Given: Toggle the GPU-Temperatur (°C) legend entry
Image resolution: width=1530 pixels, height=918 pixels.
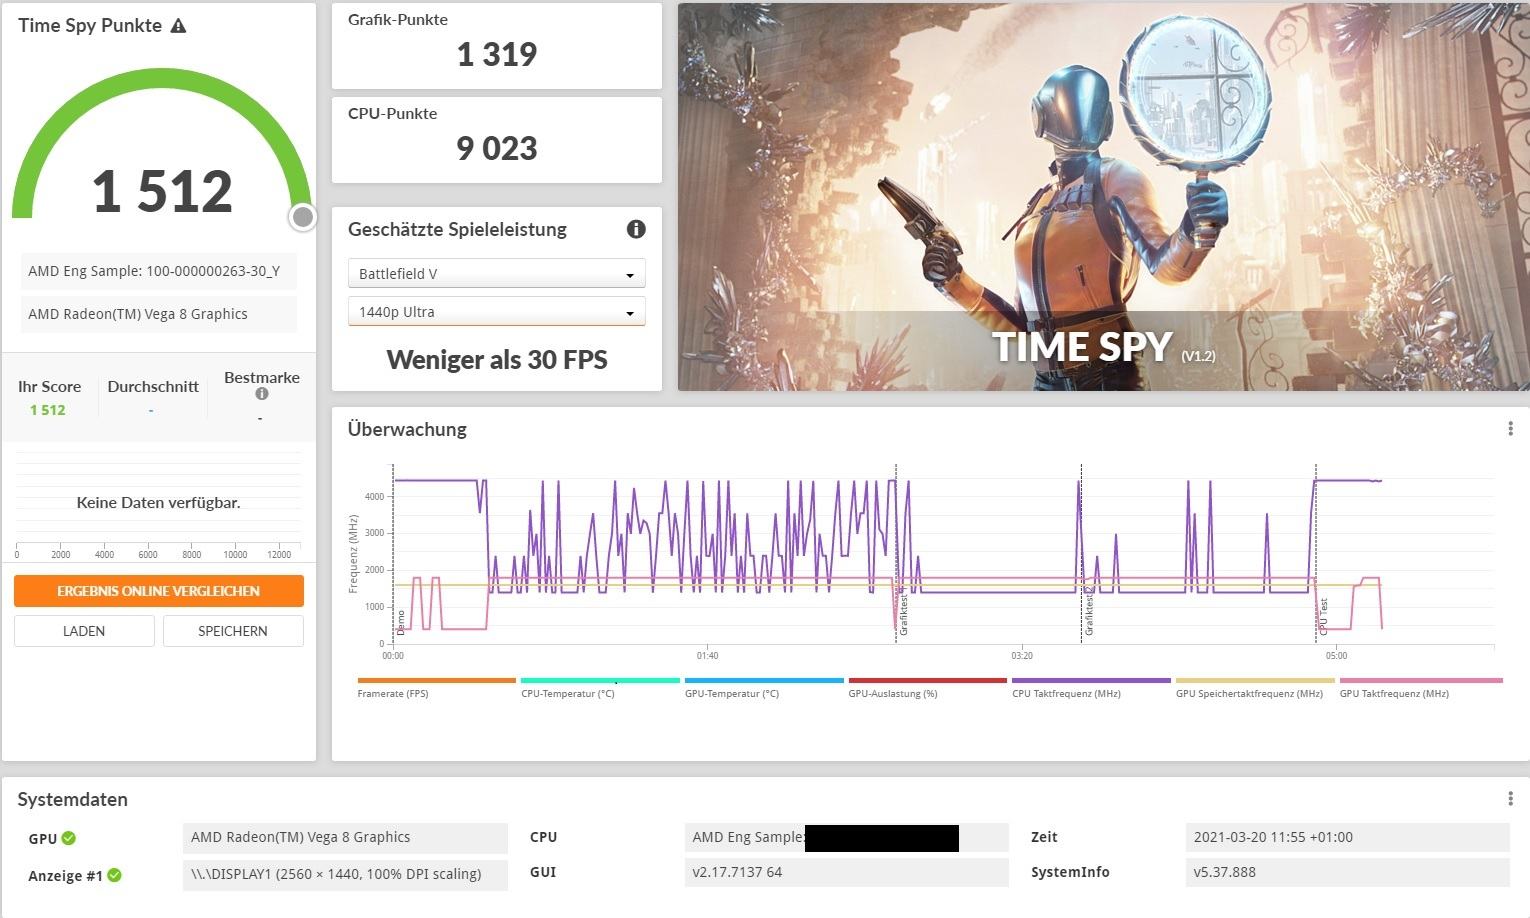Looking at the screenshot, I should click(764, 688).
